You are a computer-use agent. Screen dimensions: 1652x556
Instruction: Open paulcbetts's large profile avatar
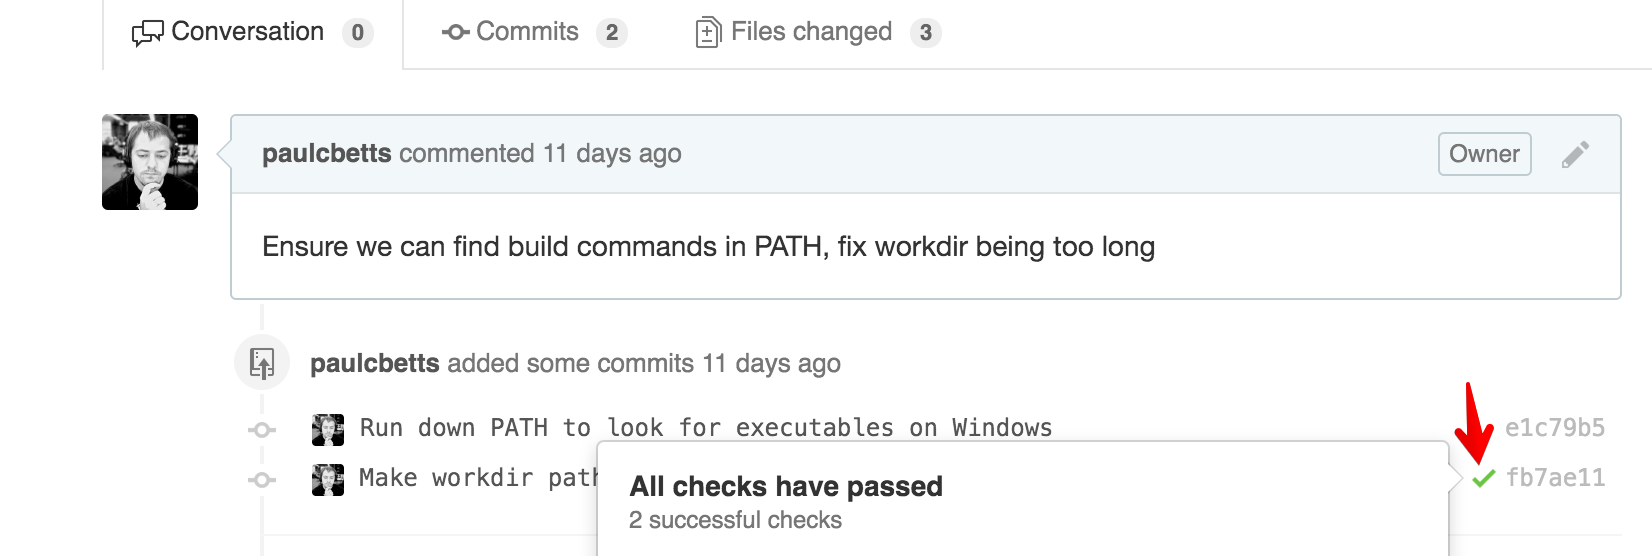tap(150, 162)
